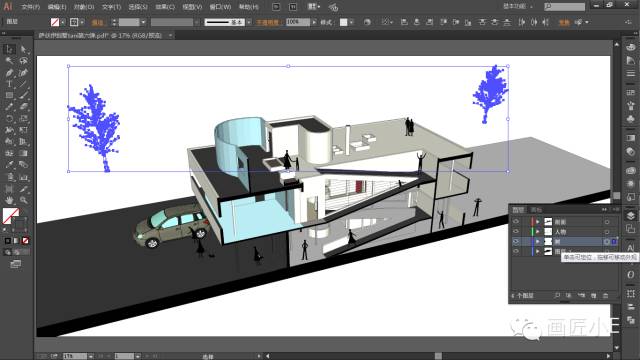Screen dimensions: 640x360
Task: Select the Hand tool
Action: tap(9, 200)
